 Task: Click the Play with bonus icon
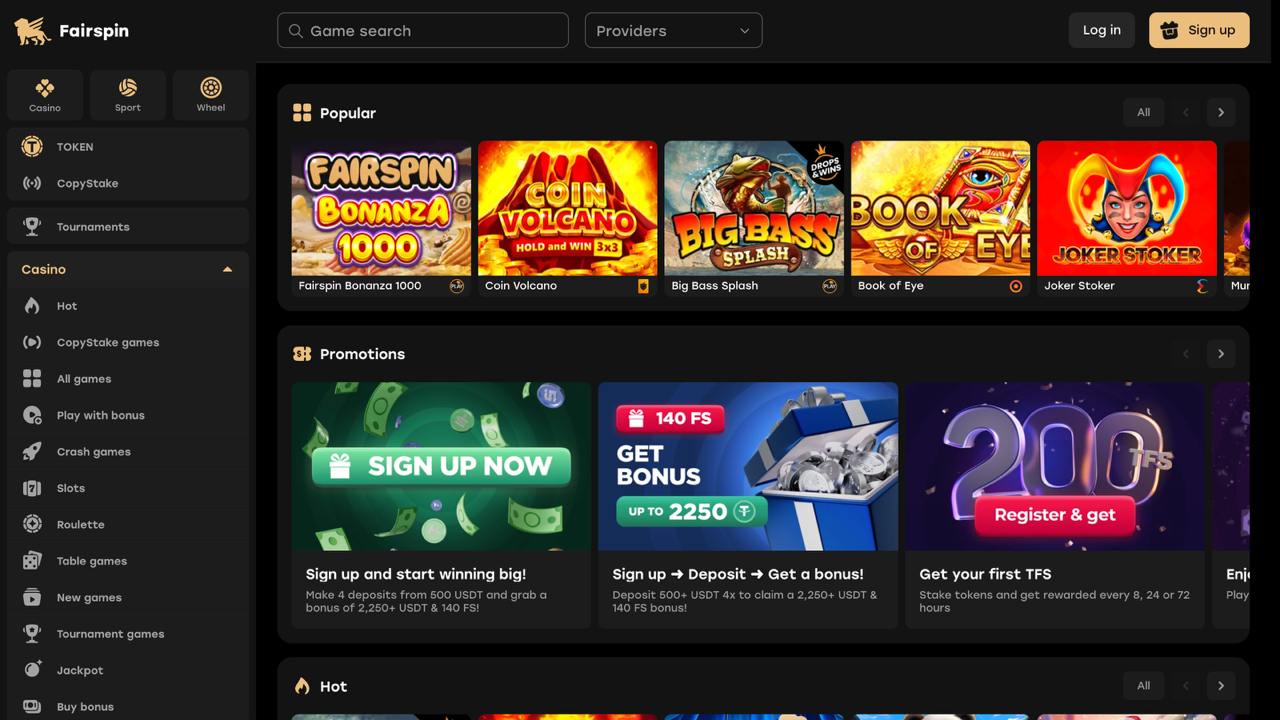tap(32, 415)
